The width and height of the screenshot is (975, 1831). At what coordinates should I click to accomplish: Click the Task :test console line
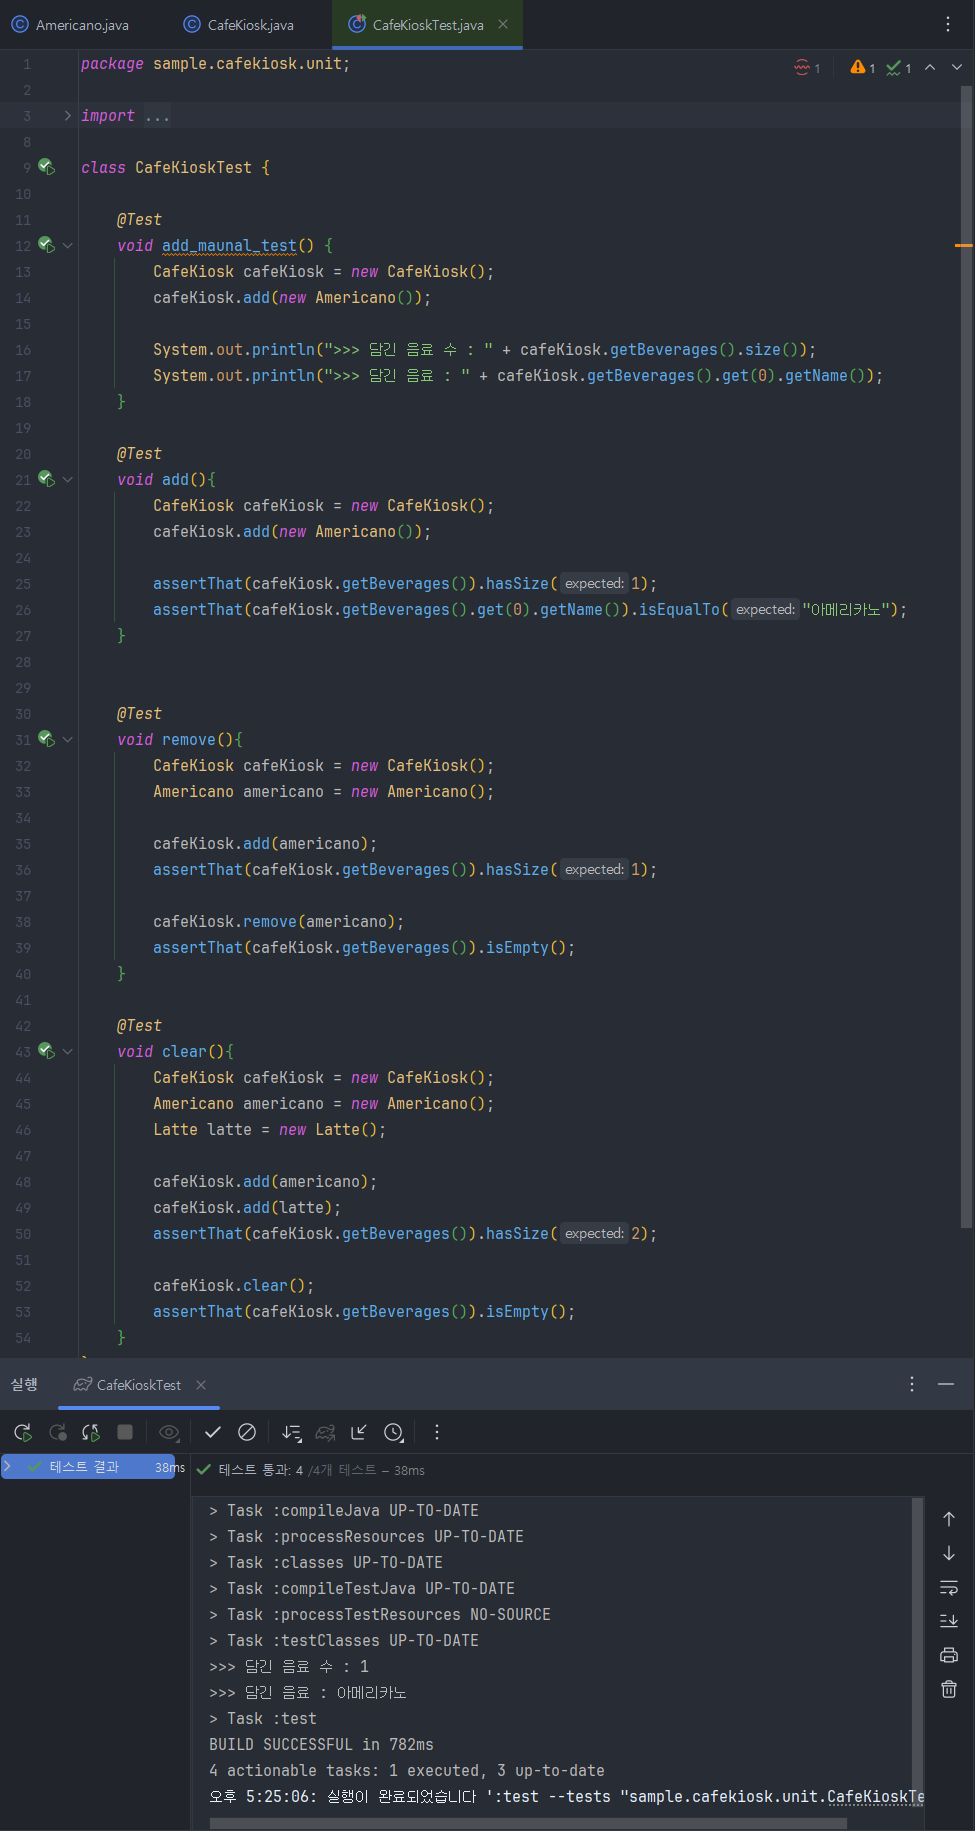tap(263, 1718)
